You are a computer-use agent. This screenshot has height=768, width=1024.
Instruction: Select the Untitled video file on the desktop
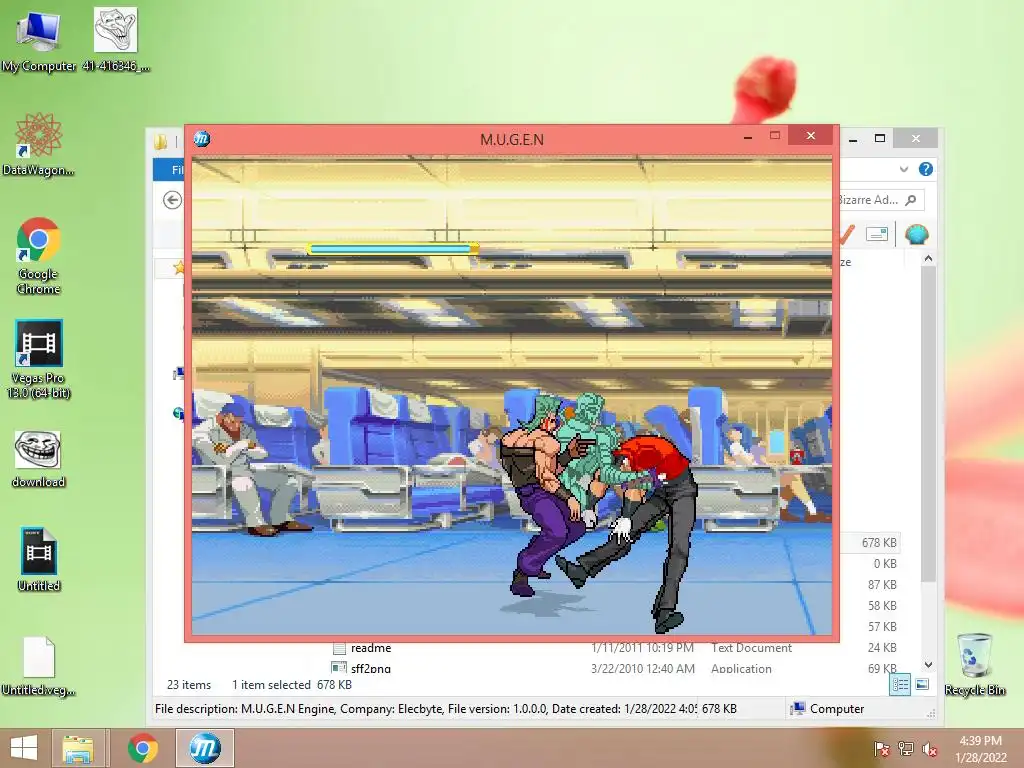39,560
